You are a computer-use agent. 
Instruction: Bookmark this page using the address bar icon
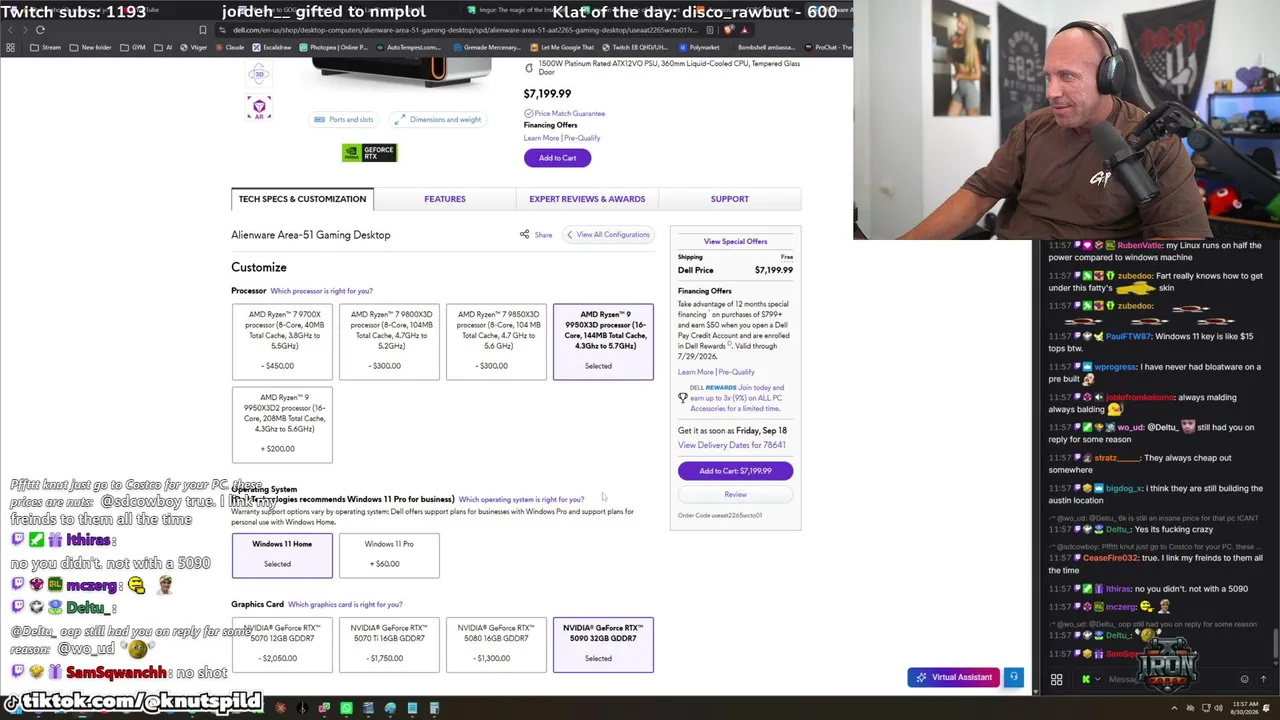coord(203,30)
